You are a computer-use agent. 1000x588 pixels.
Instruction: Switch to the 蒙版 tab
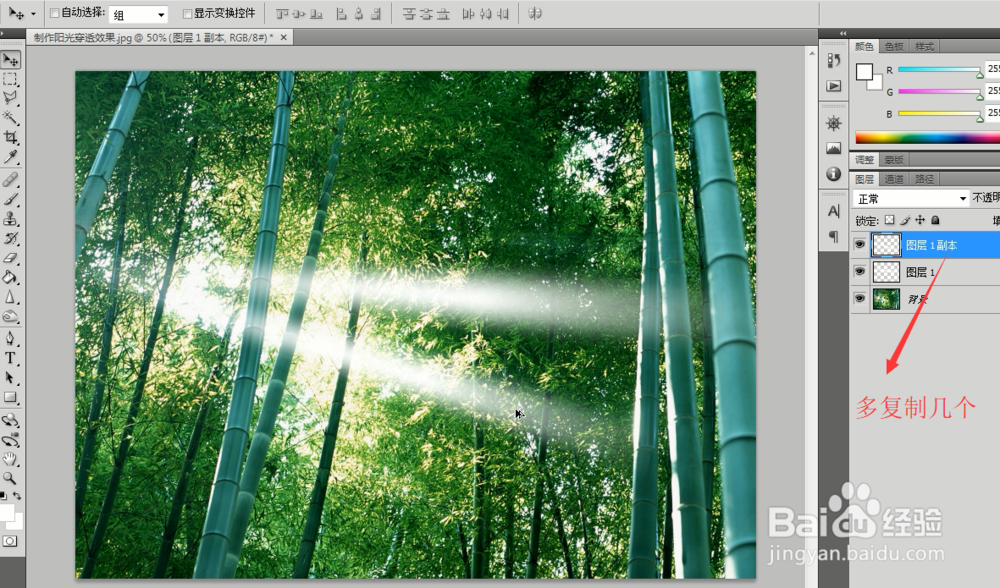894,159
